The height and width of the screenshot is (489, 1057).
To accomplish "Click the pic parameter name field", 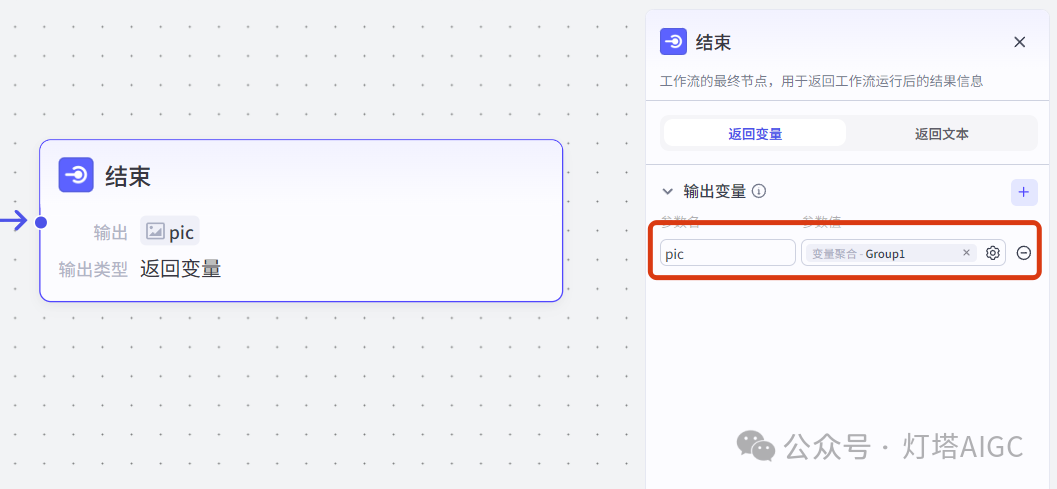I will [728, 253].
